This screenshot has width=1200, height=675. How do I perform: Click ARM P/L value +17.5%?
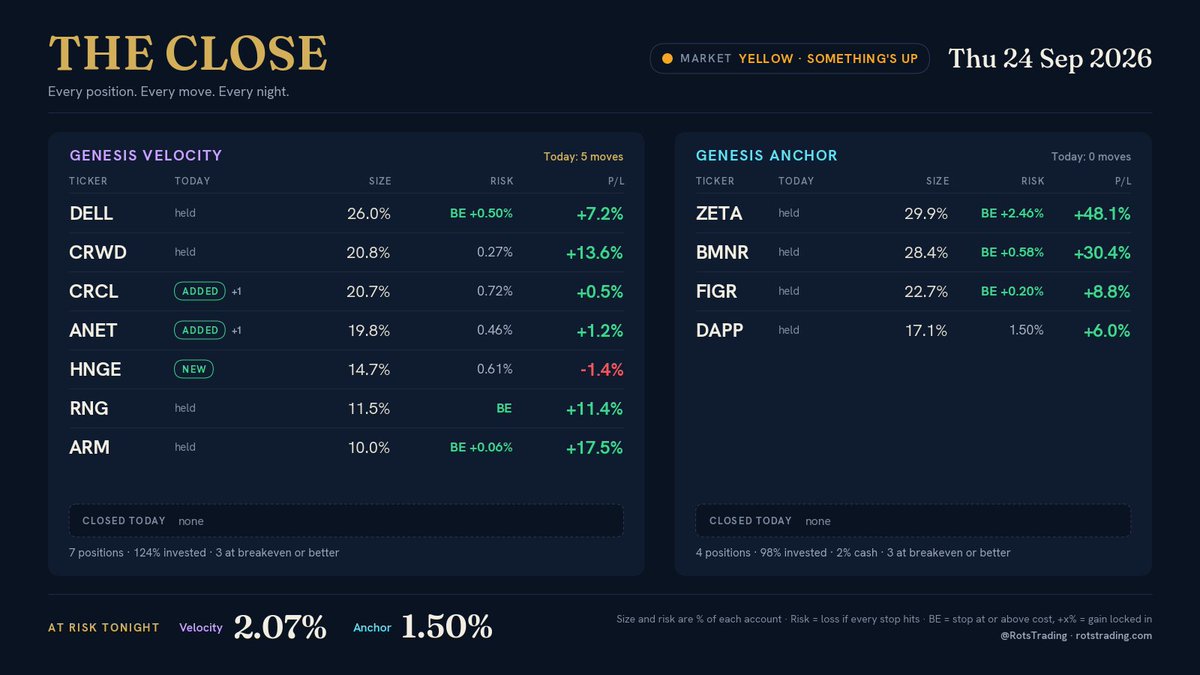pos(594,447)
